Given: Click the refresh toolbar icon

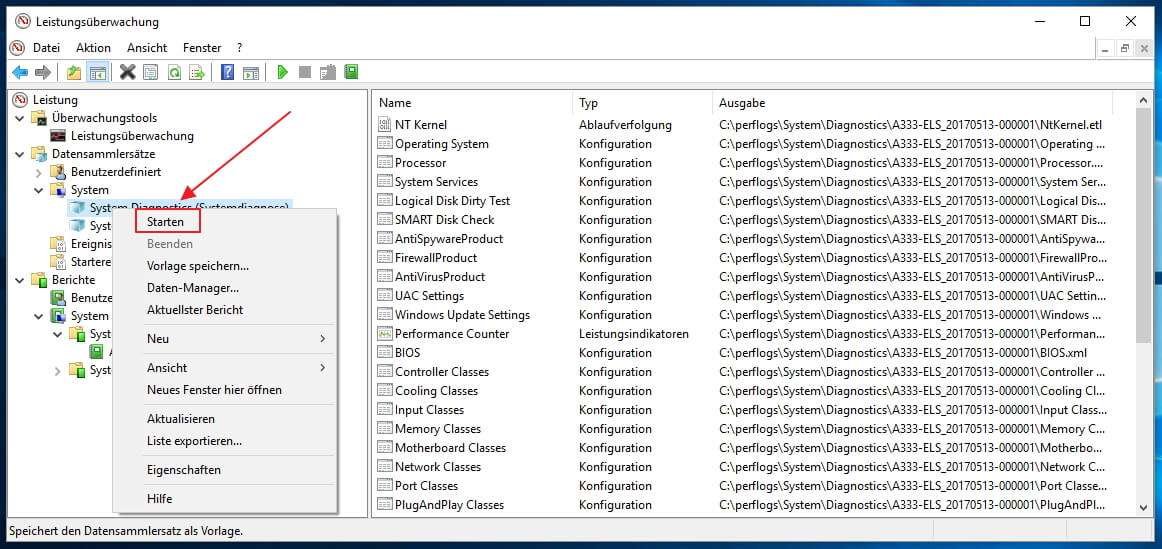Looking at the screenshot, I should (174, 72).
